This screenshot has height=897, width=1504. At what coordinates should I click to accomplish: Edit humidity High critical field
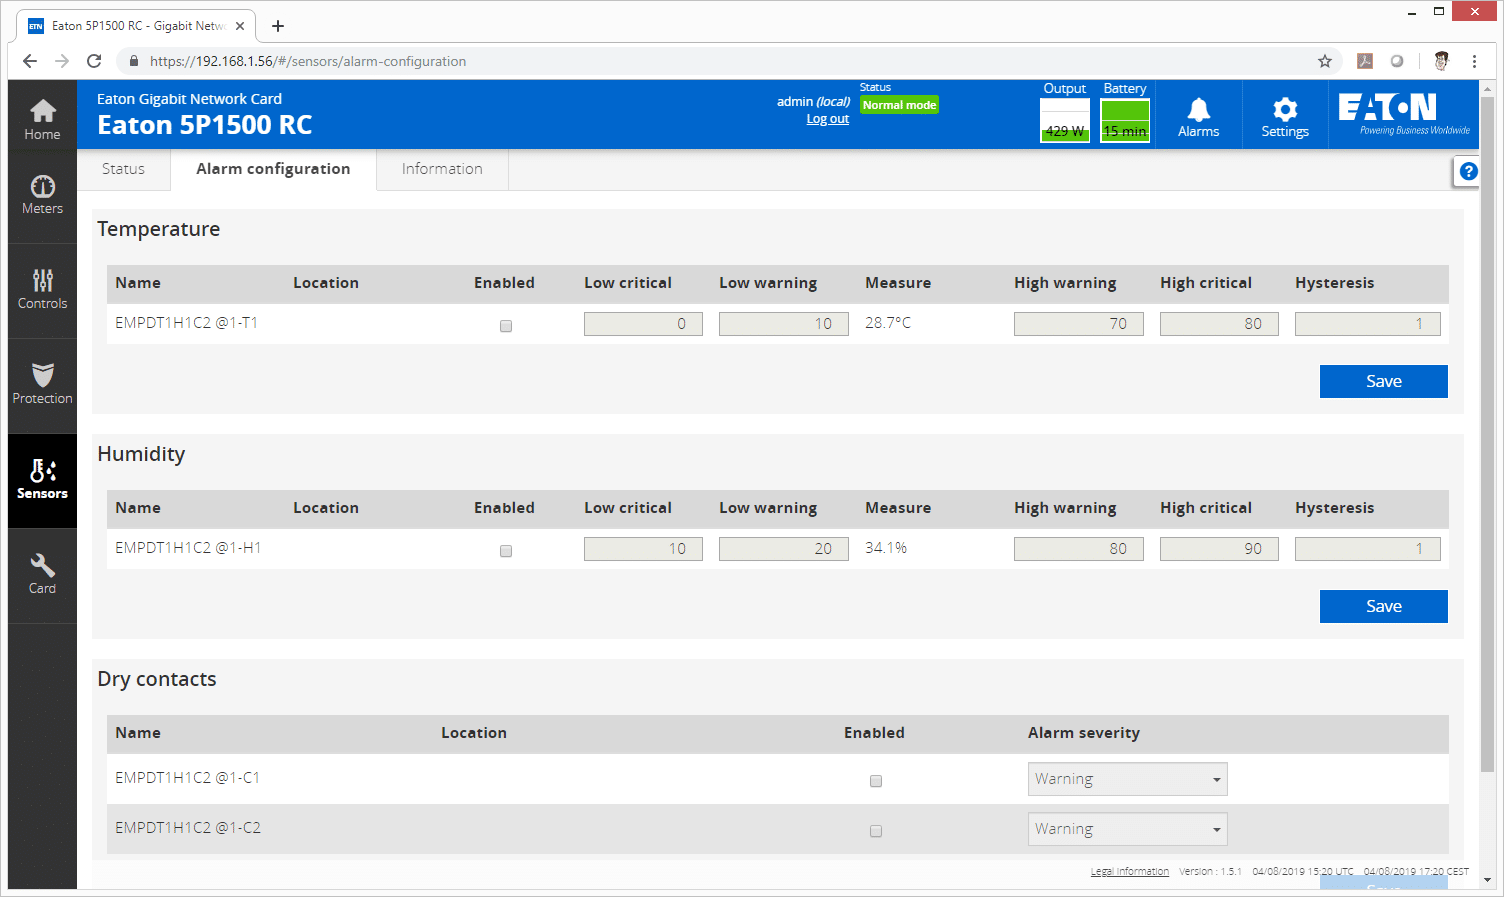pyautogui.click(x=1219, y=549)
